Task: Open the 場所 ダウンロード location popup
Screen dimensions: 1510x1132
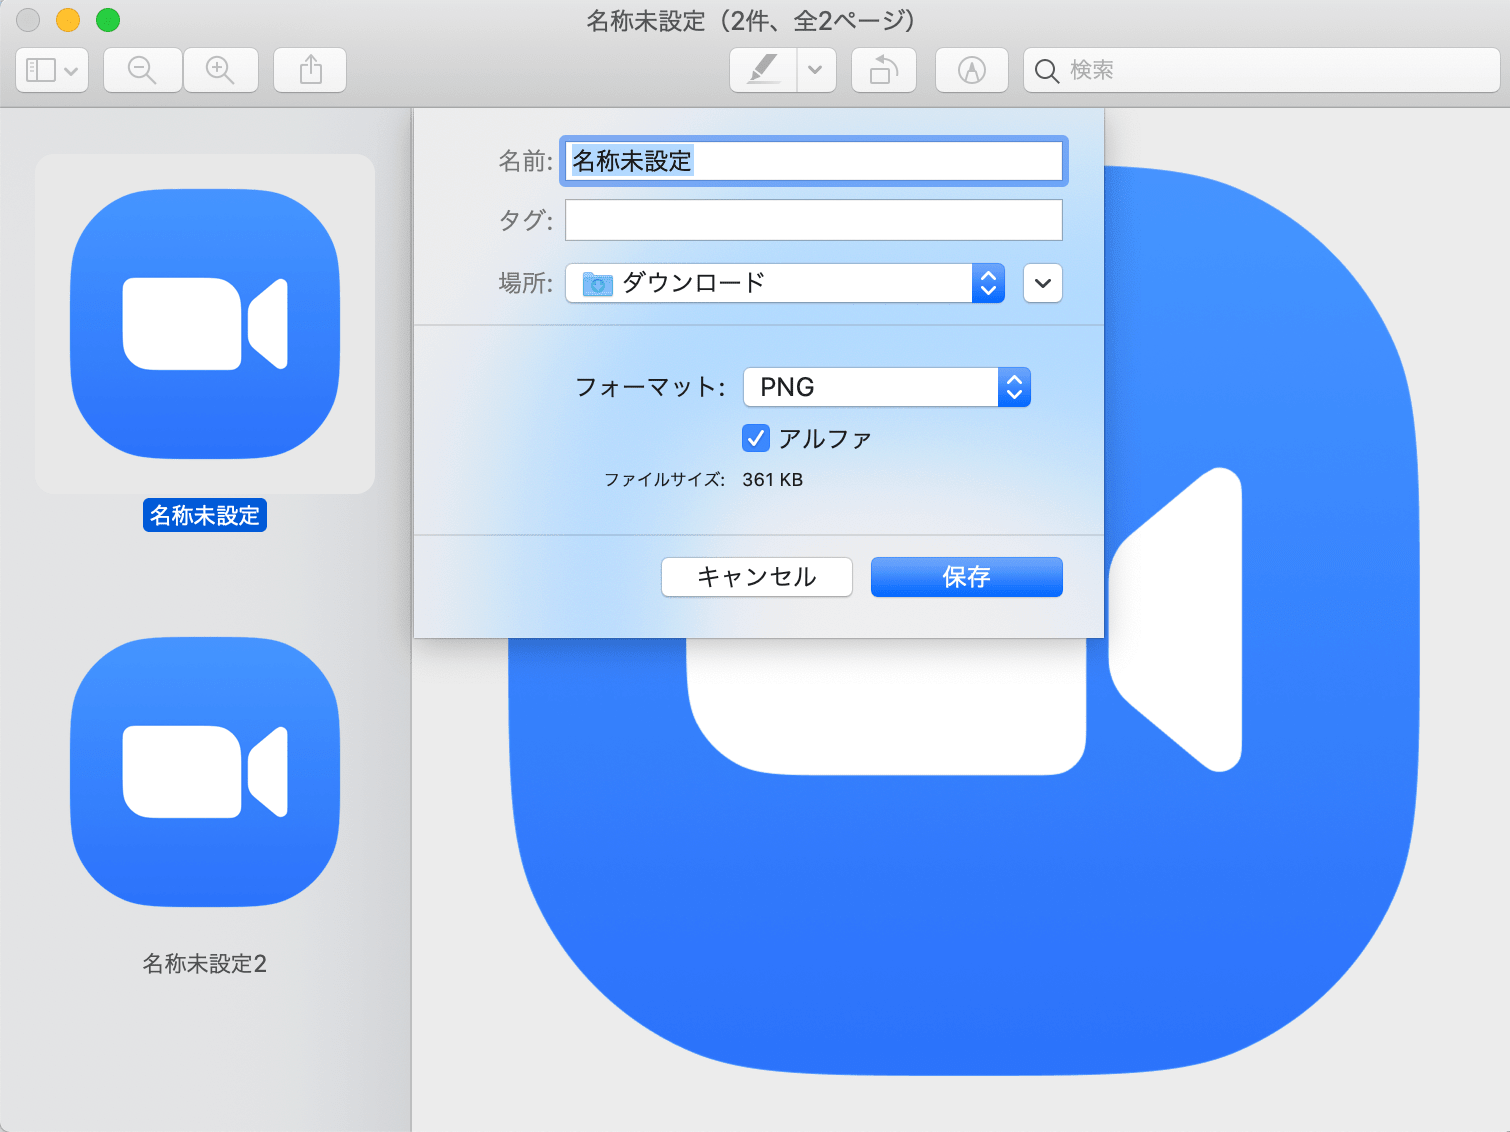Action: tap(785, 283)
